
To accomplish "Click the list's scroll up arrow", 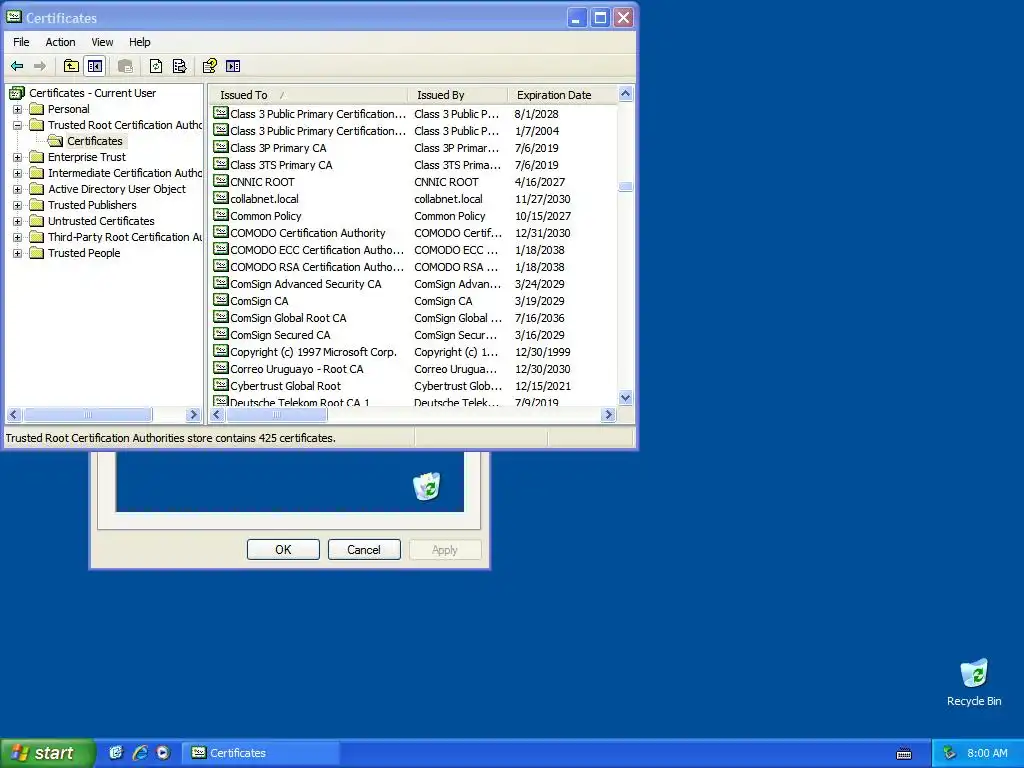I will coord(626,94).
